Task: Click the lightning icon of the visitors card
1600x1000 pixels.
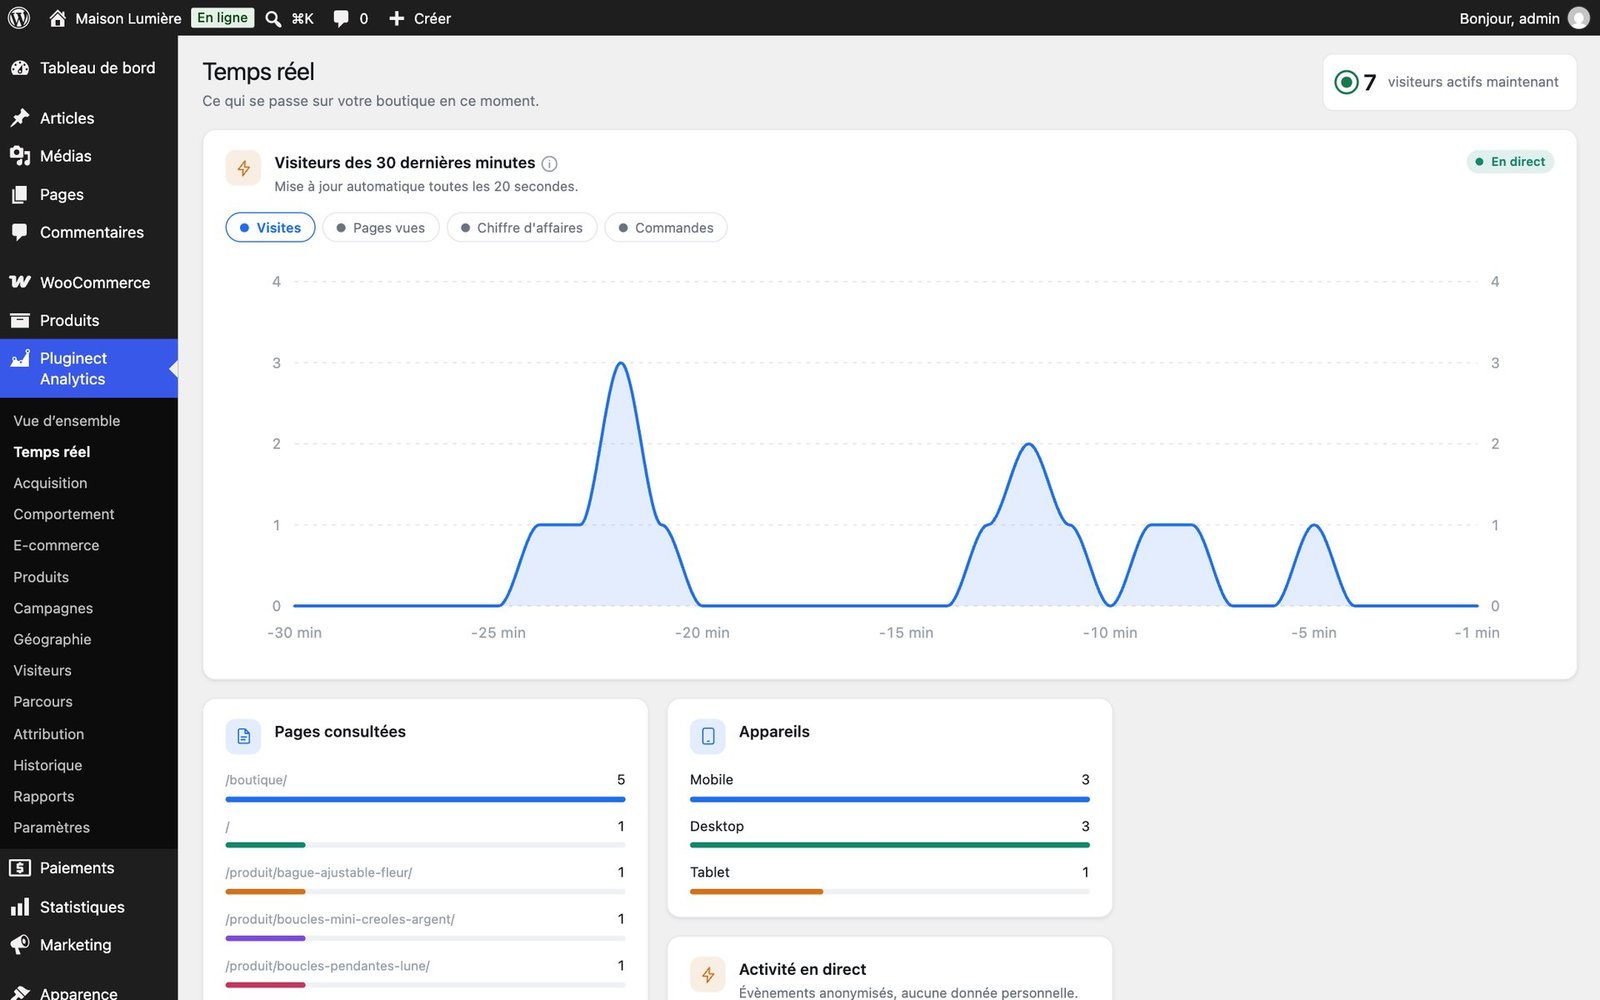Action: (x=243, y=168)
